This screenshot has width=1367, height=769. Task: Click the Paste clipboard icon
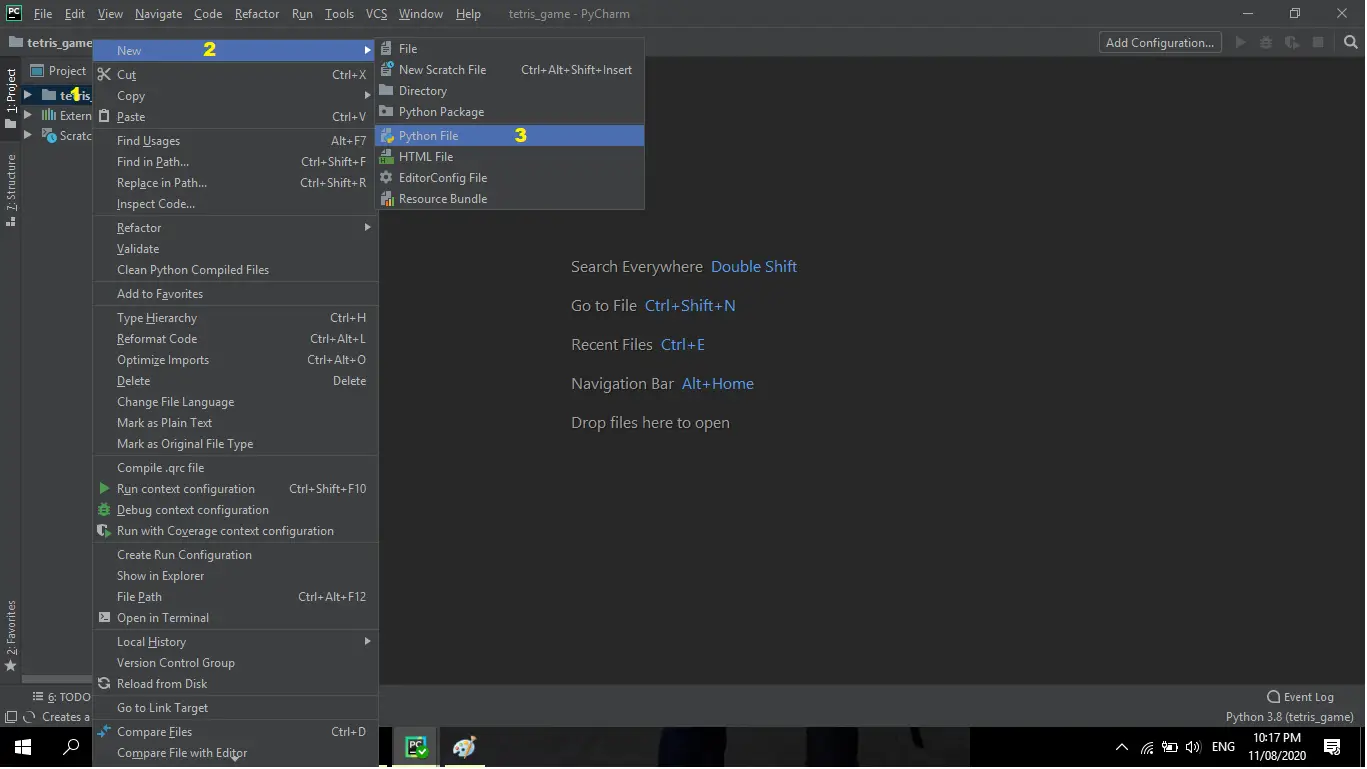104,117
